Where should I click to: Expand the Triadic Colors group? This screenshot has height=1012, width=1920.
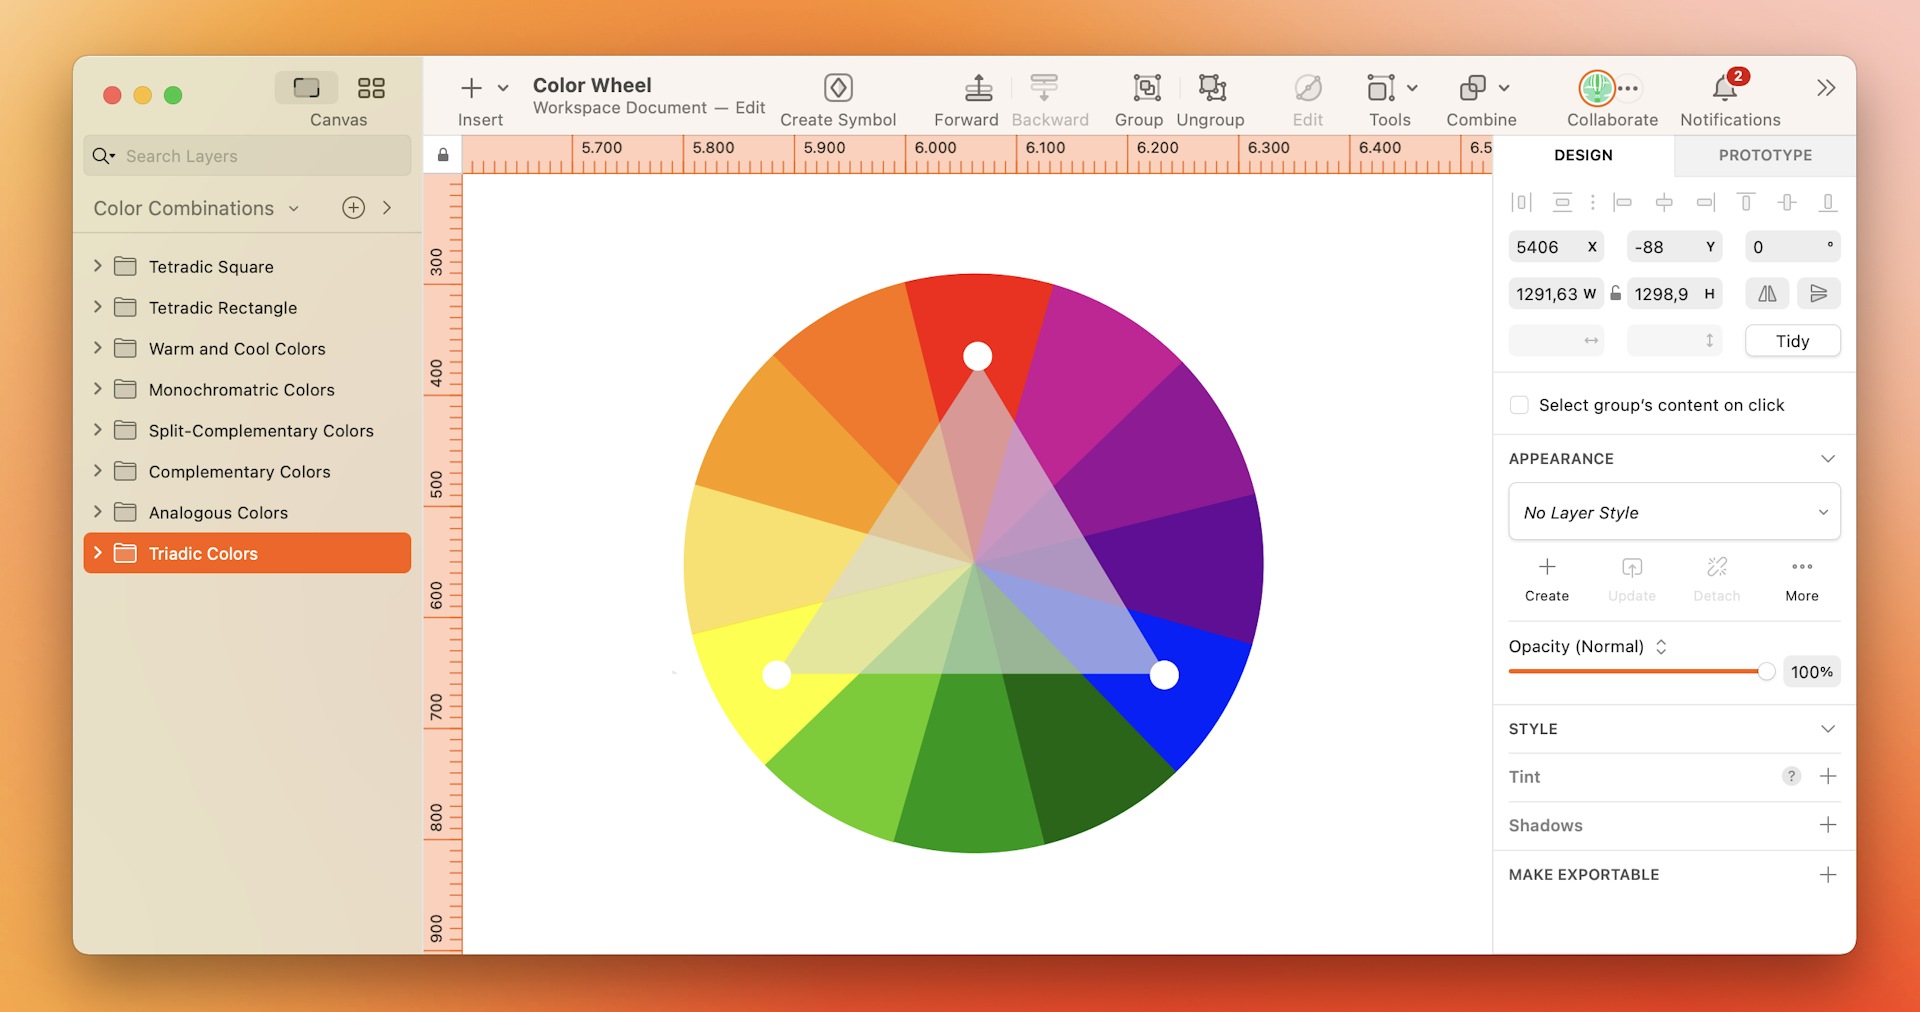click(97, 553)
